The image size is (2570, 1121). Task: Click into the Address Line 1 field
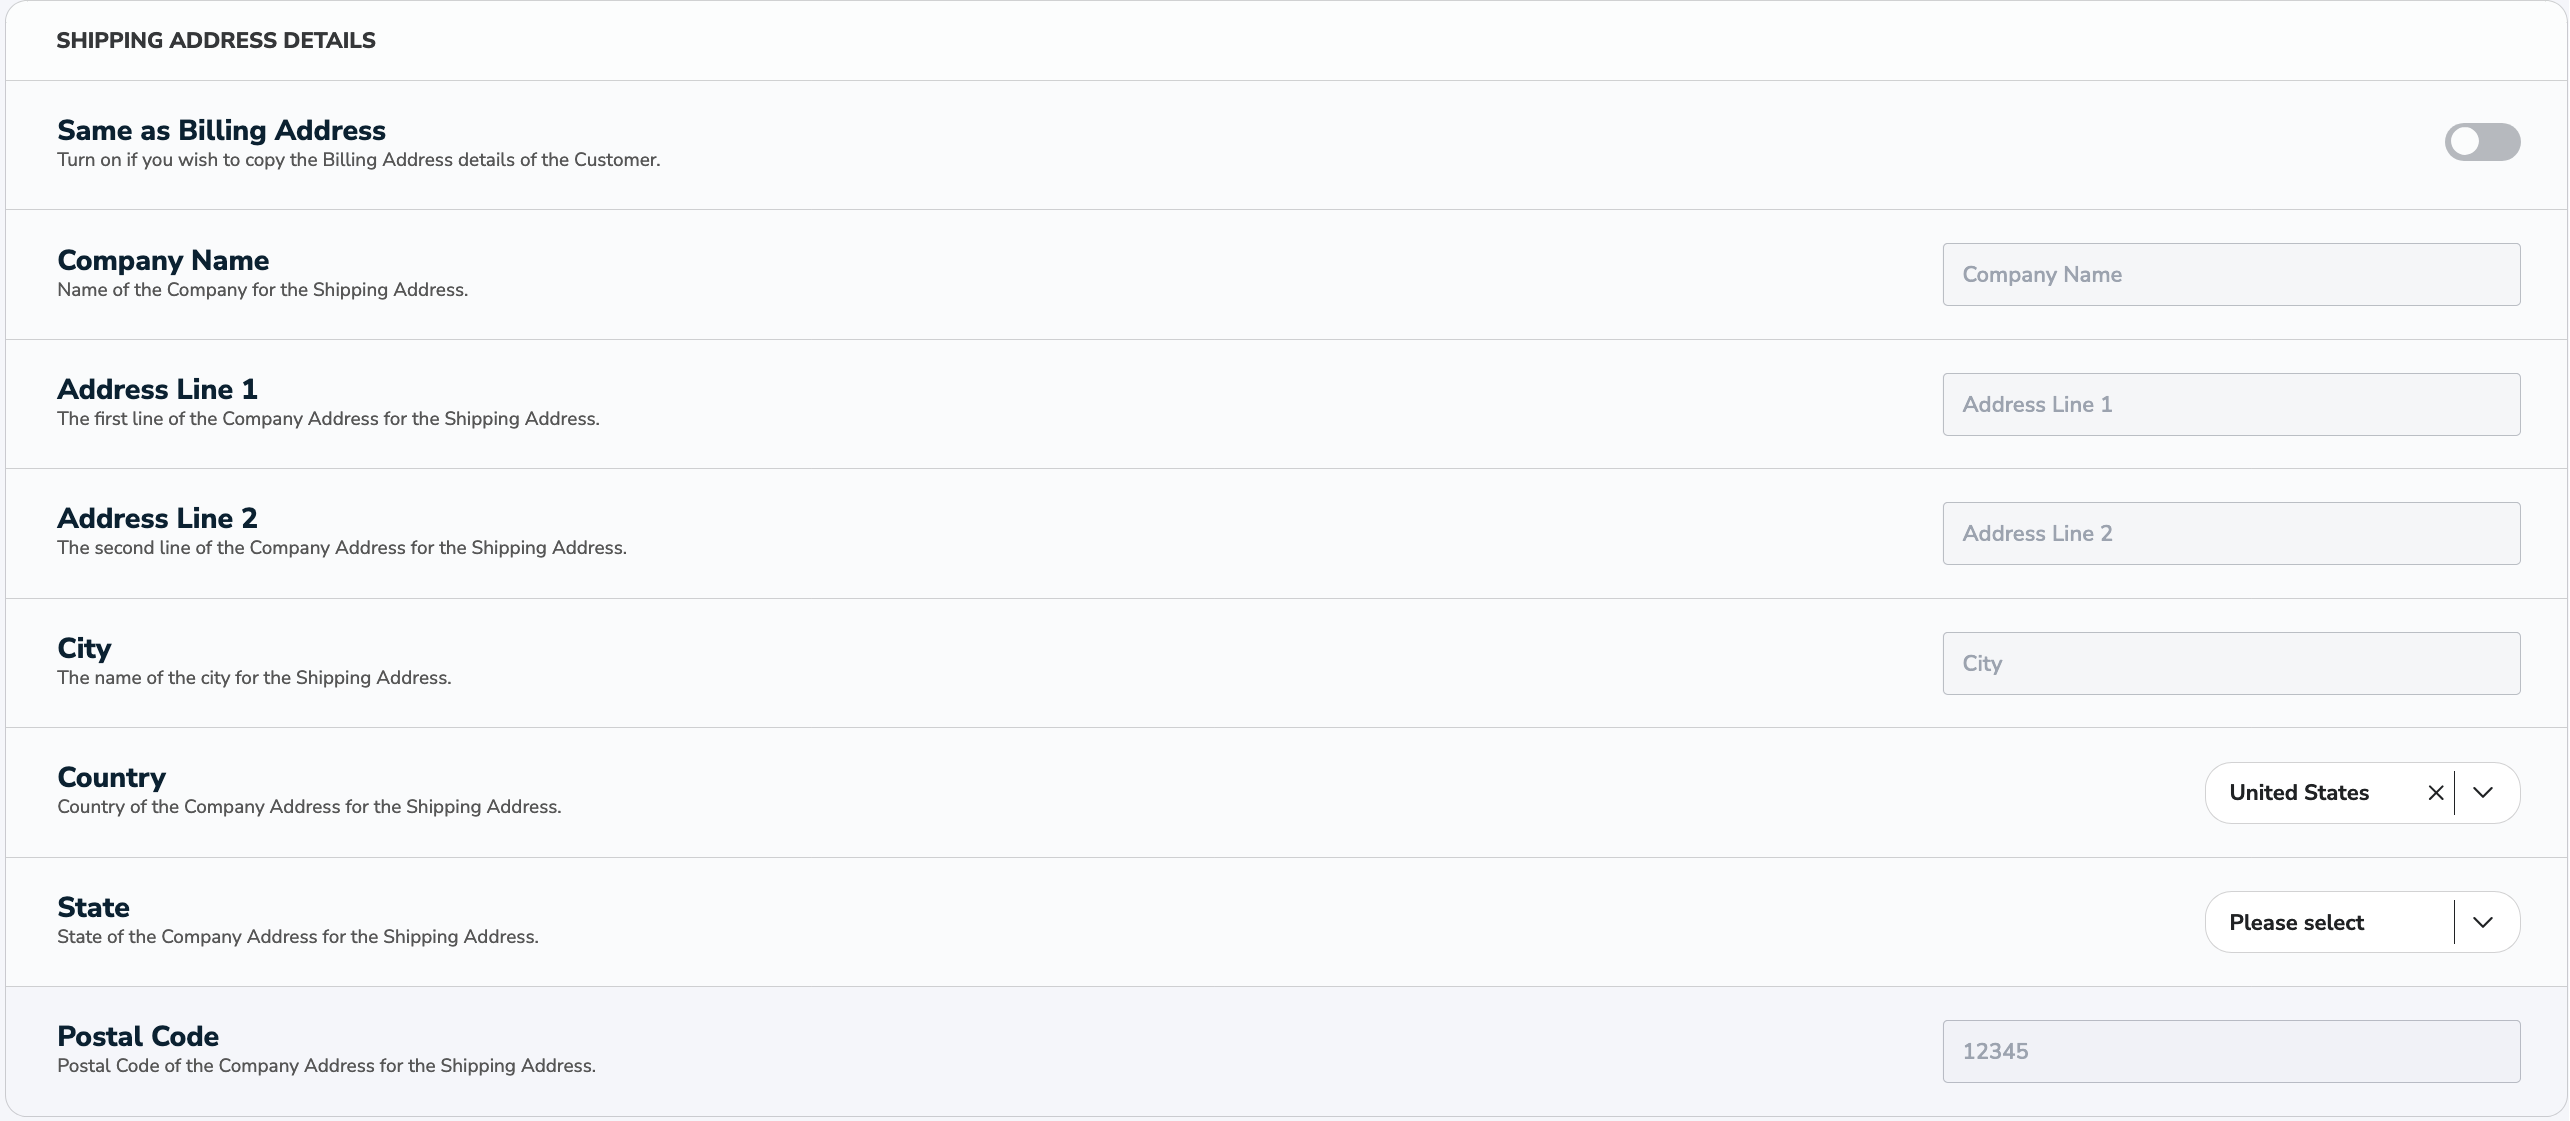(2230, 404)
